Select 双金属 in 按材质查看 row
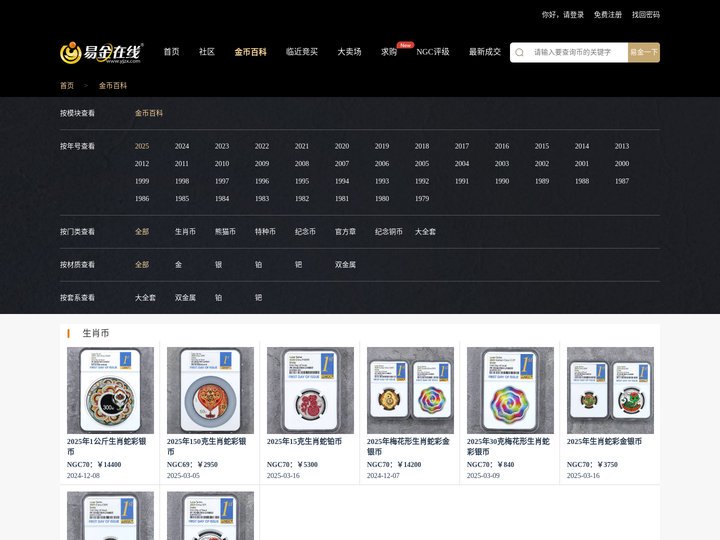 345,264
